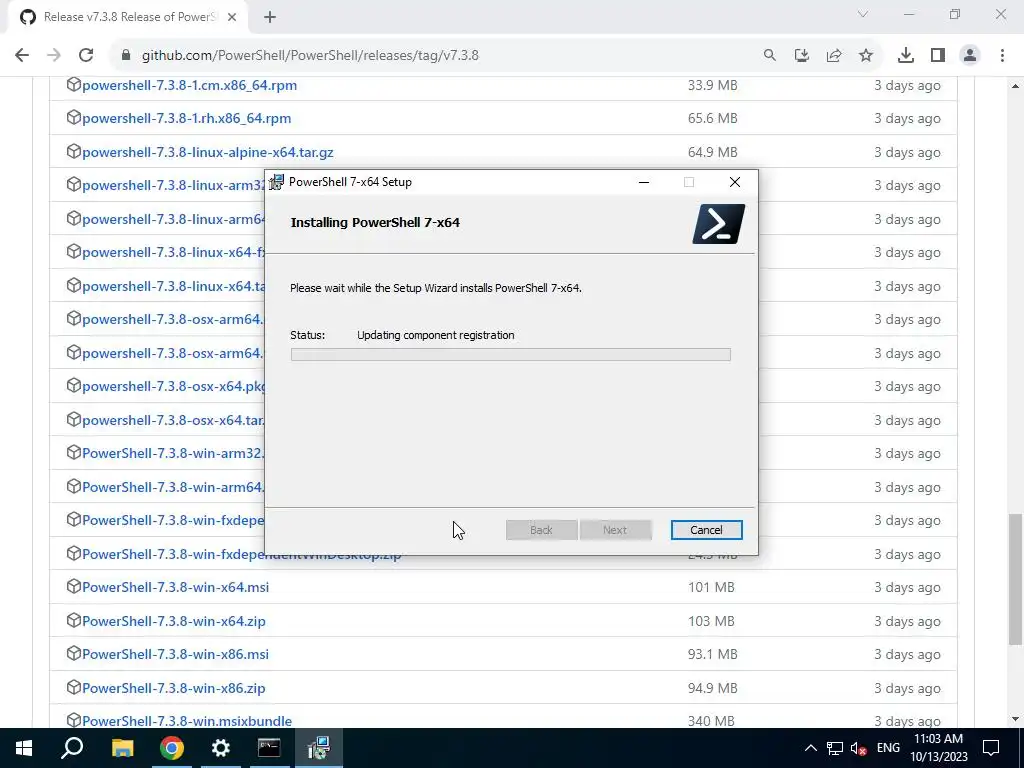Click the setup dialog title bar installer icon
1024x768 pixels.
(x=277, y=182)
